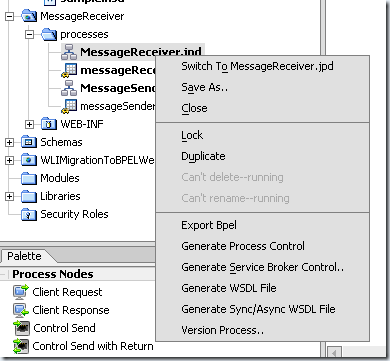The height and width of the screenshot is (361, 390).
Task: Click the processes folder icon
Action: pos(49,34)
